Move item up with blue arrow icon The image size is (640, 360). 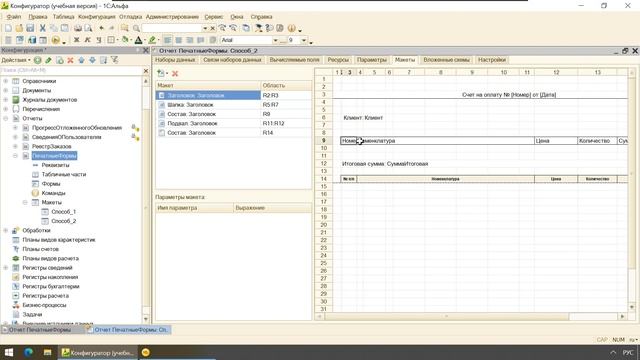pos(81,60)
